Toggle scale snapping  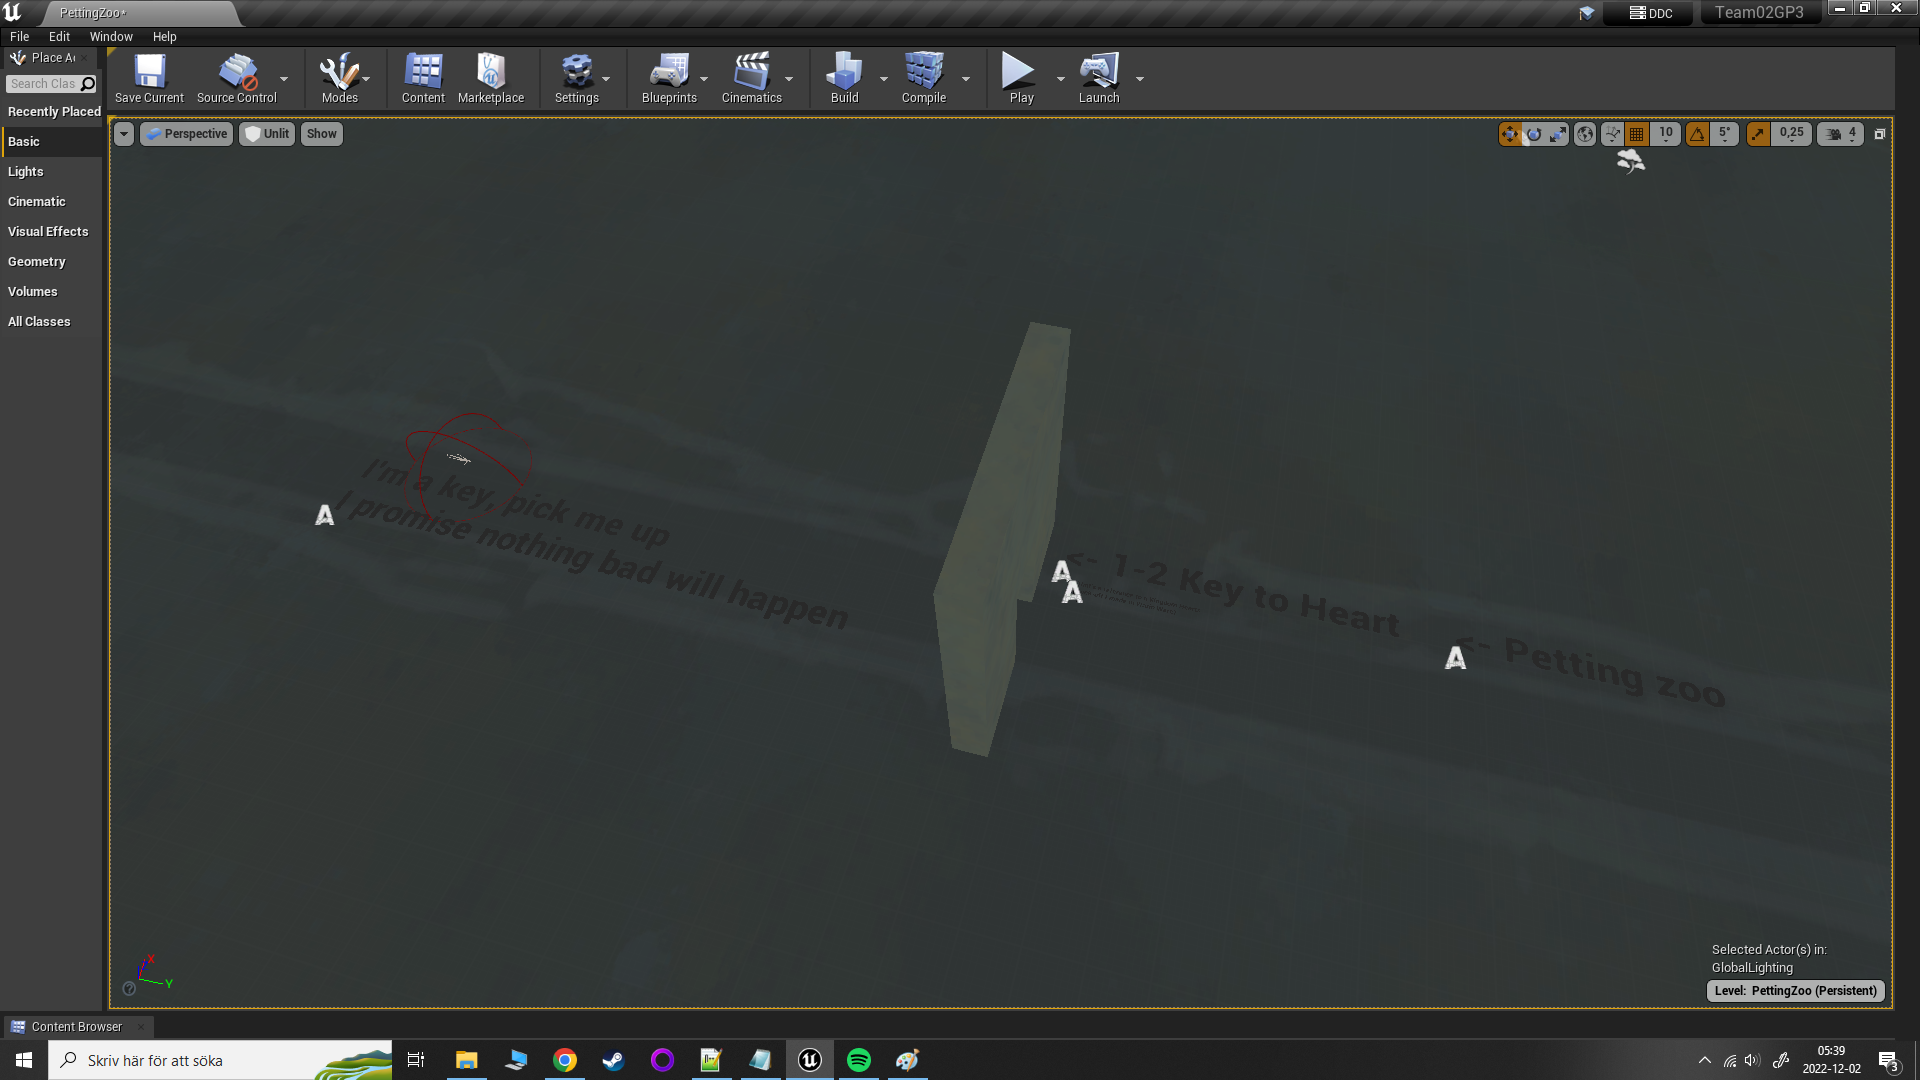tap(1758, 134)
